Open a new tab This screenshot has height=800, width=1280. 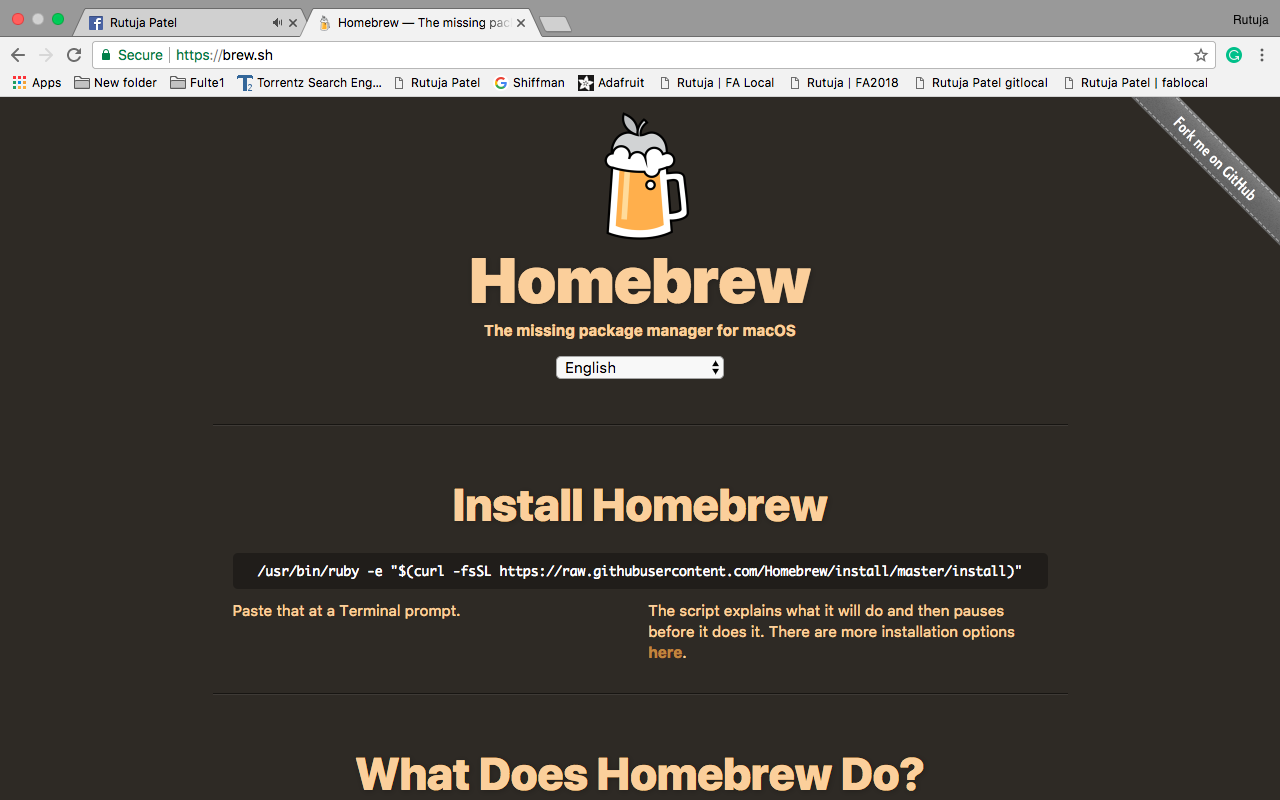tap(555, 23)
